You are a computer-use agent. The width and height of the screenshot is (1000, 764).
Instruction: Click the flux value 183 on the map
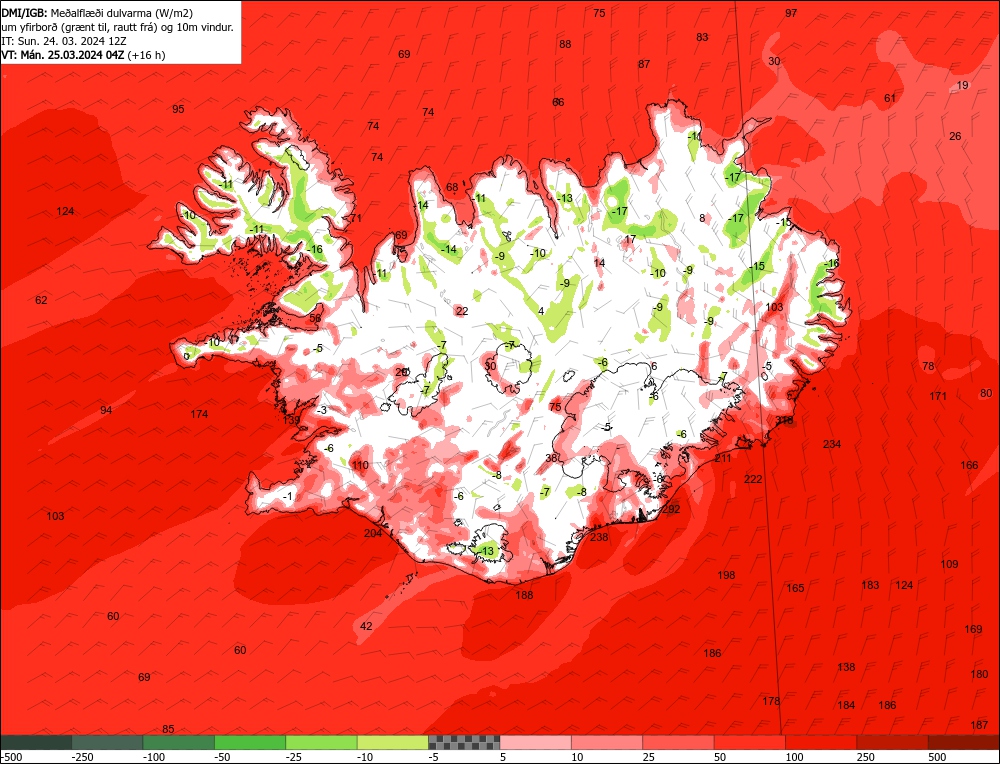click(x=870, y=585)
